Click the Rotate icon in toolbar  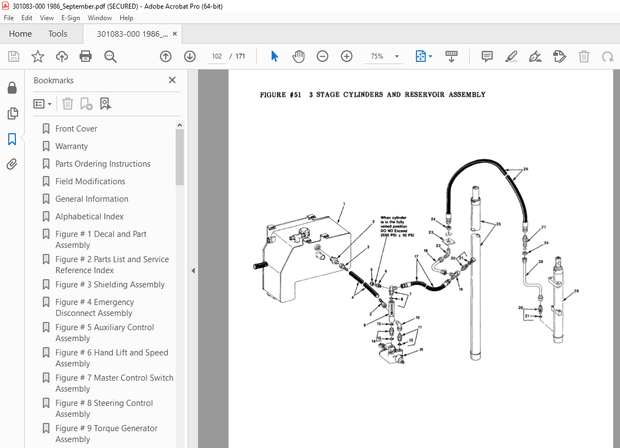(x=608, y=57)
